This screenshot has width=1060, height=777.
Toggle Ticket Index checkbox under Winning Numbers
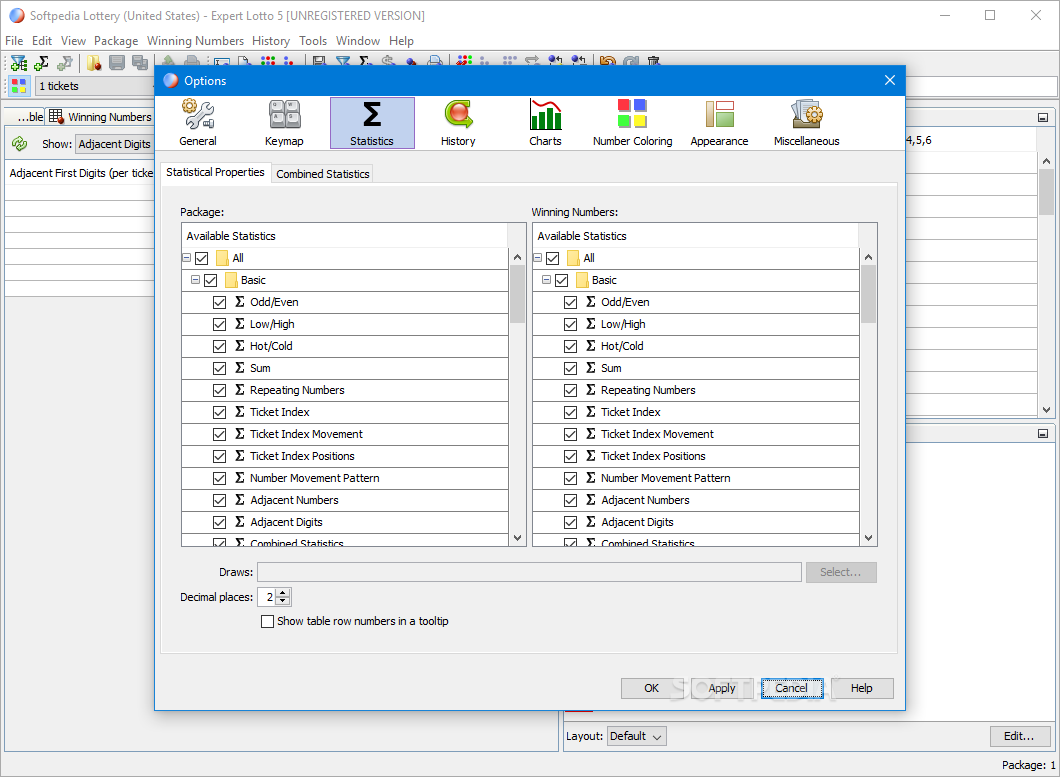(x=571, y=413)
